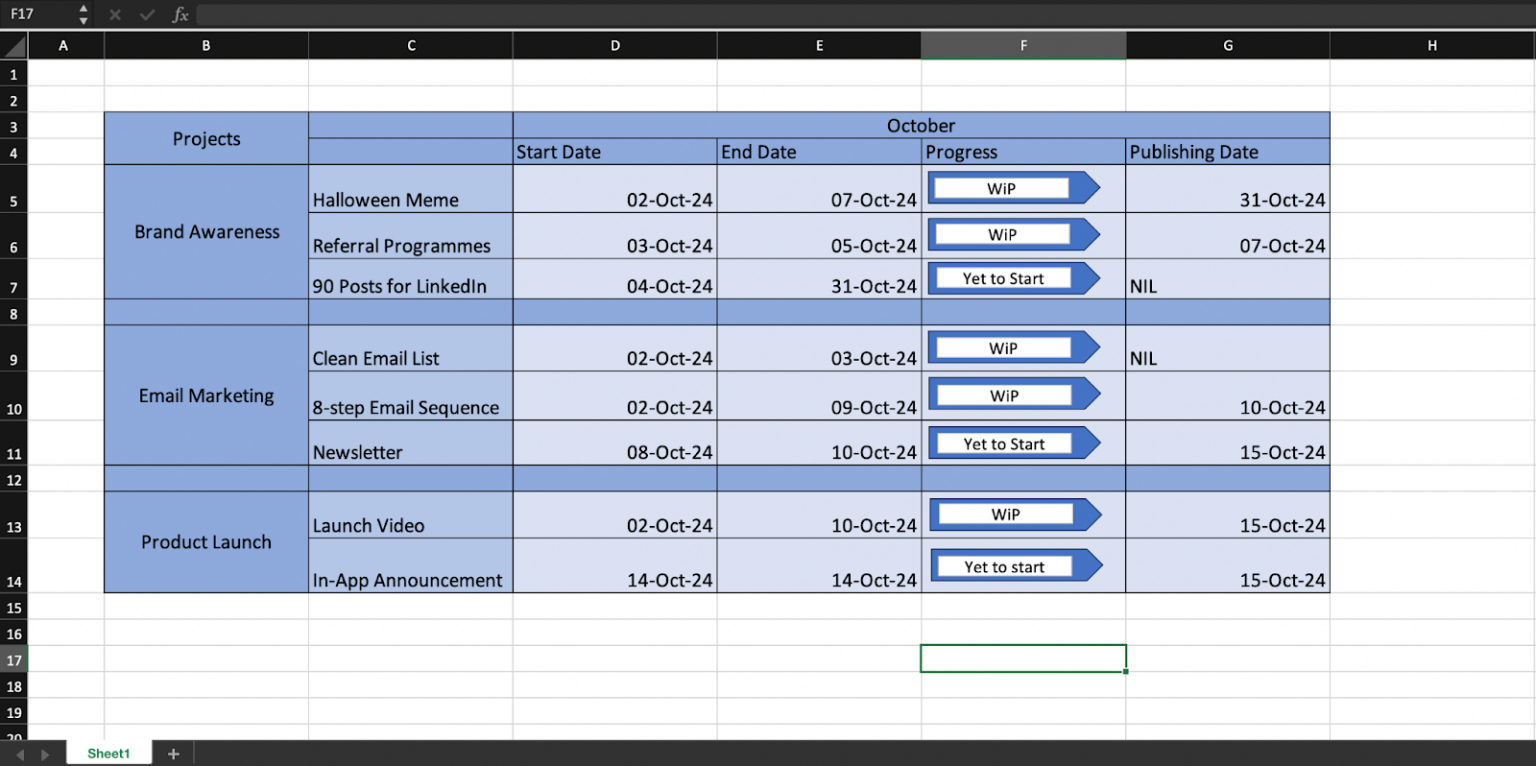Viewport: 1536px width, 766px height.
Task: Click the Cancel X icon in formula bar
Action: [114, 14]
